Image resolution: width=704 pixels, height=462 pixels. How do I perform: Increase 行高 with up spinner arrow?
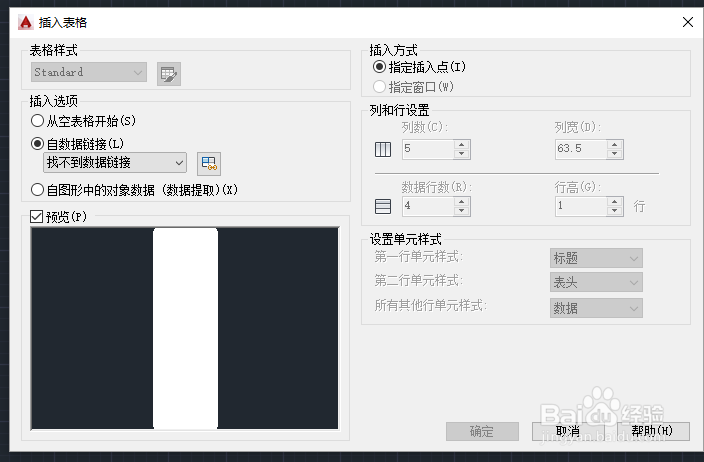(x=615, y=202)
